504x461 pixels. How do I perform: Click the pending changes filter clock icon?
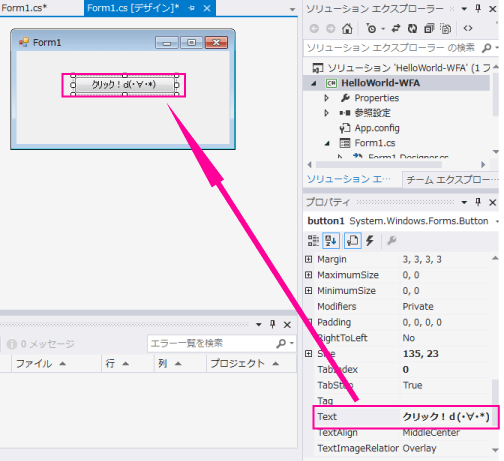point(371,29)
